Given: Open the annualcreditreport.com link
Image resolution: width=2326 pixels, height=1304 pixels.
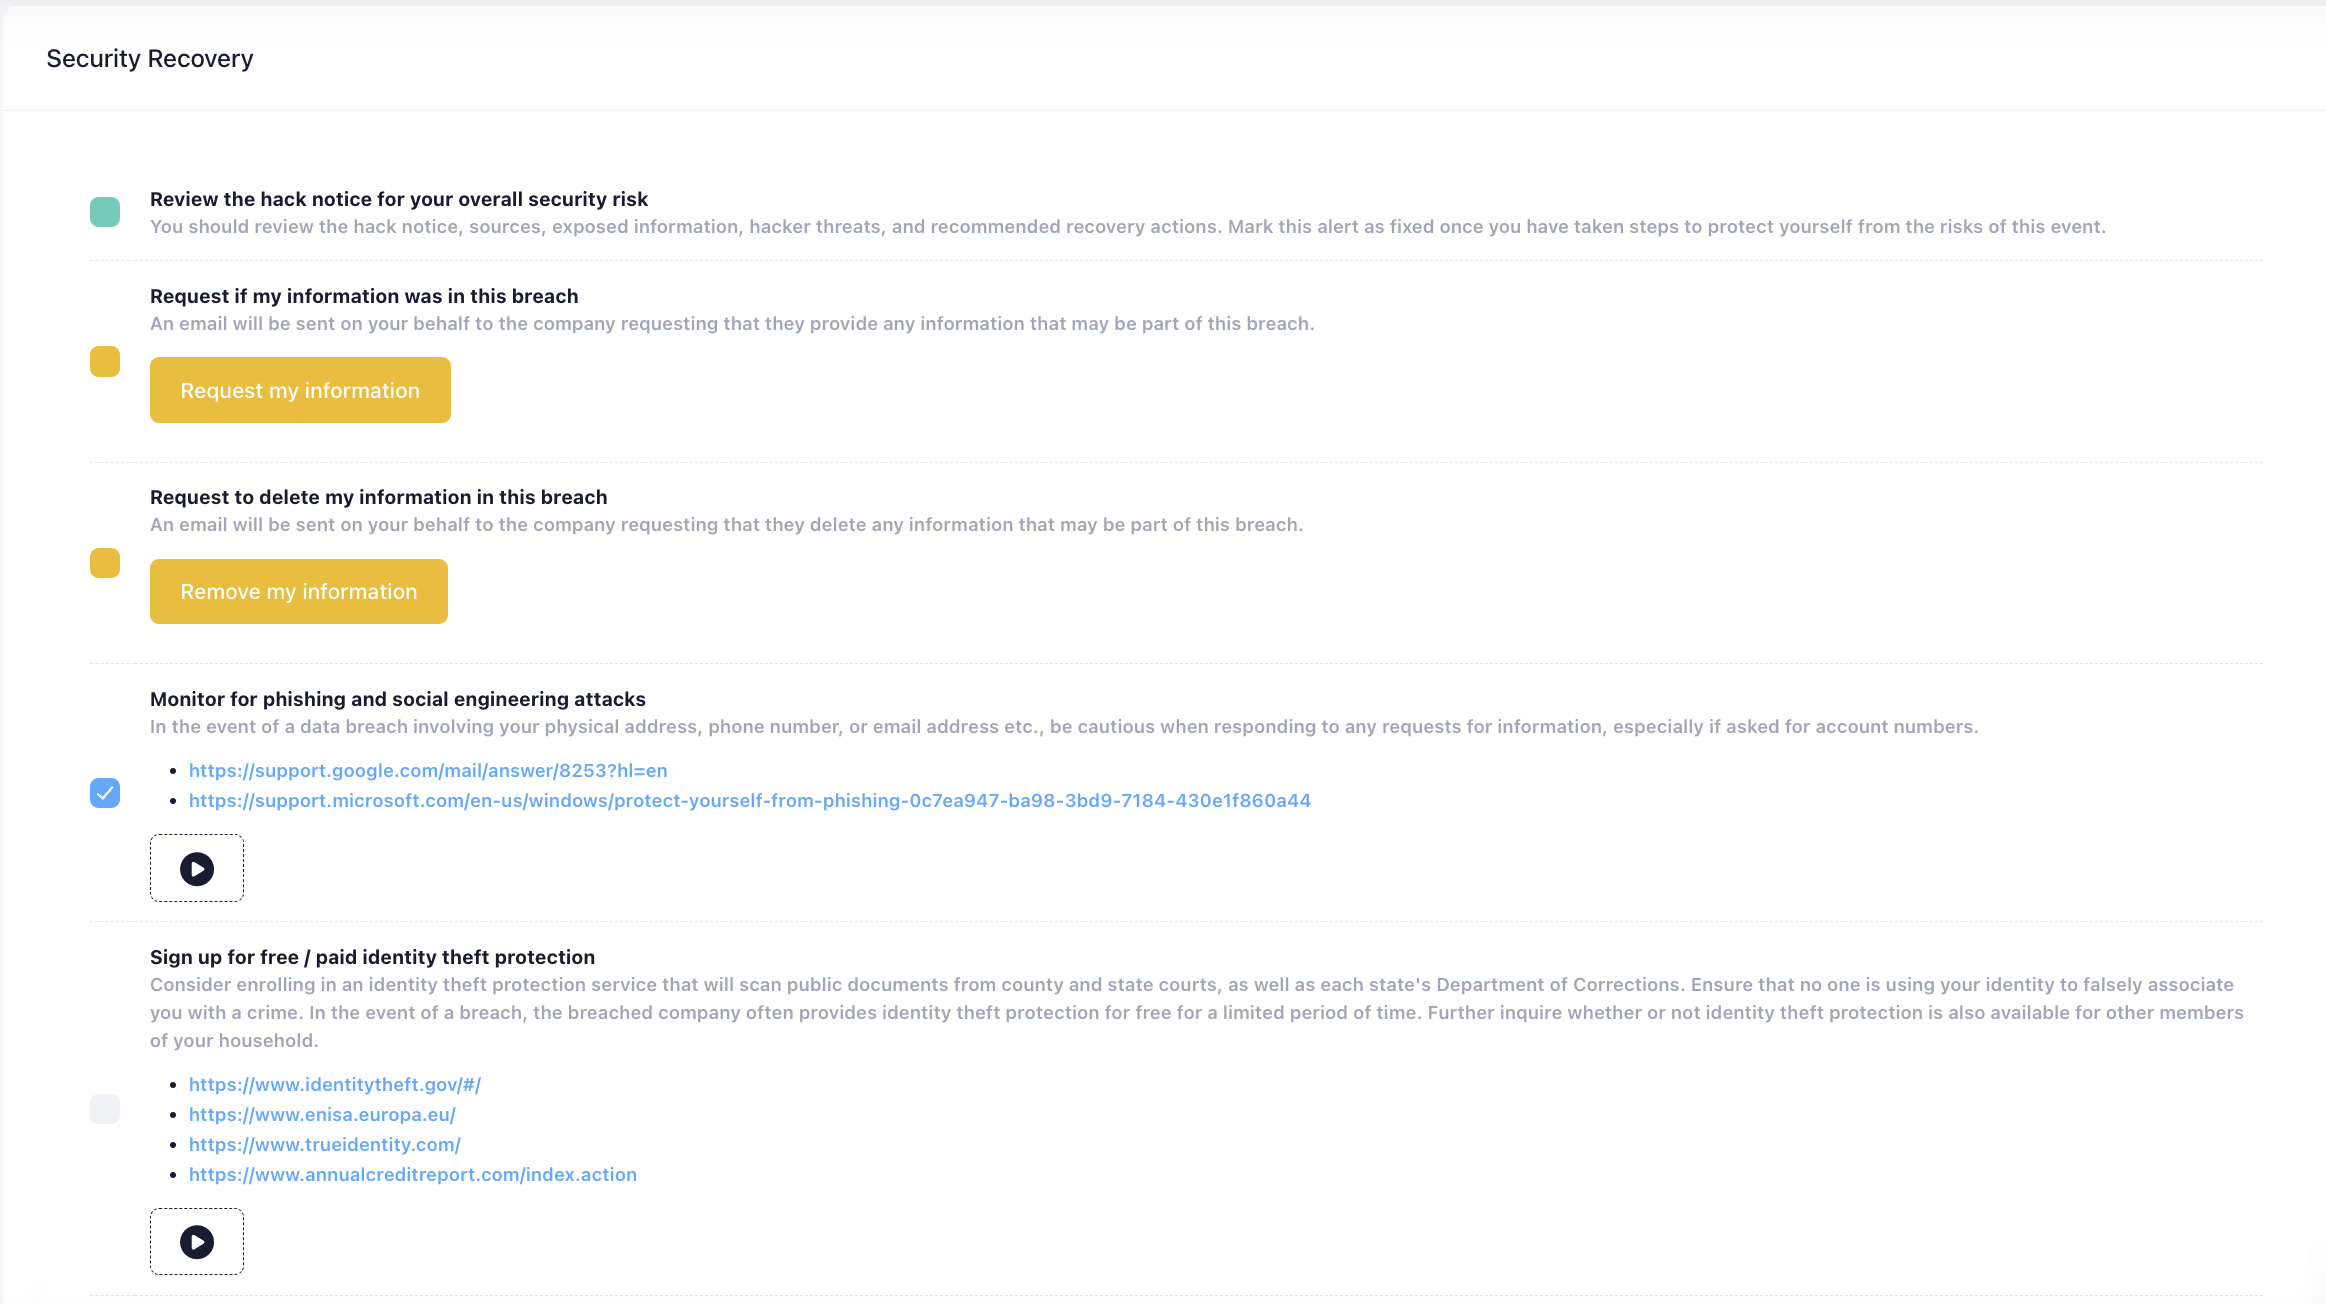Looking at the screenshot, I should [413, 1174].
